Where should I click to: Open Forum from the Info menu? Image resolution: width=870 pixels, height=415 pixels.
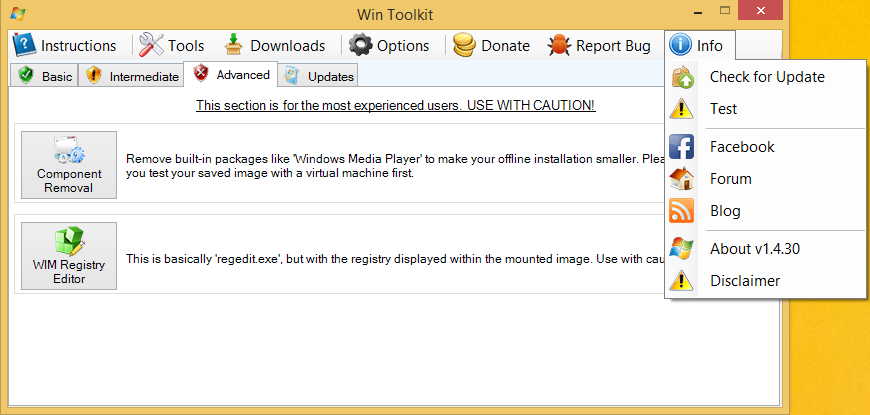tap(766, 179)
